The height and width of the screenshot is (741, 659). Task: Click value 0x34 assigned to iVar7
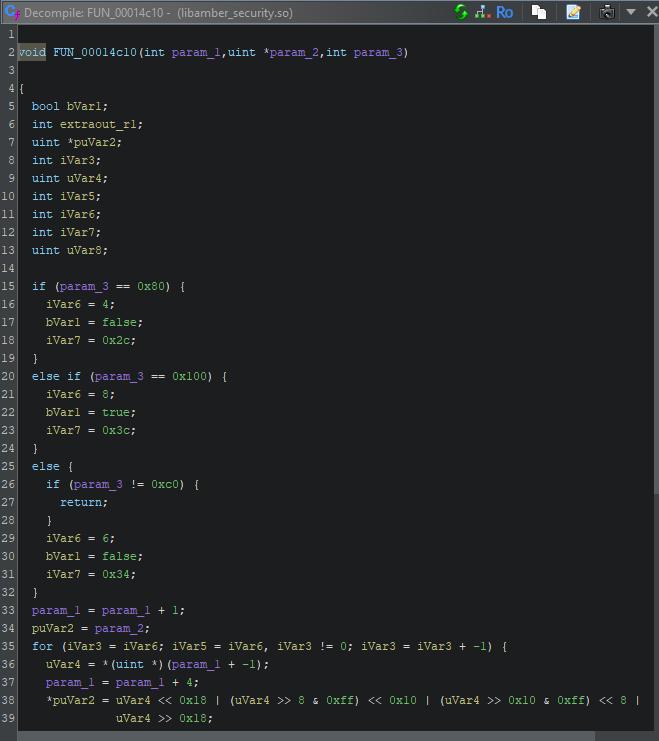pyautogui.click(x=116, y=574)
